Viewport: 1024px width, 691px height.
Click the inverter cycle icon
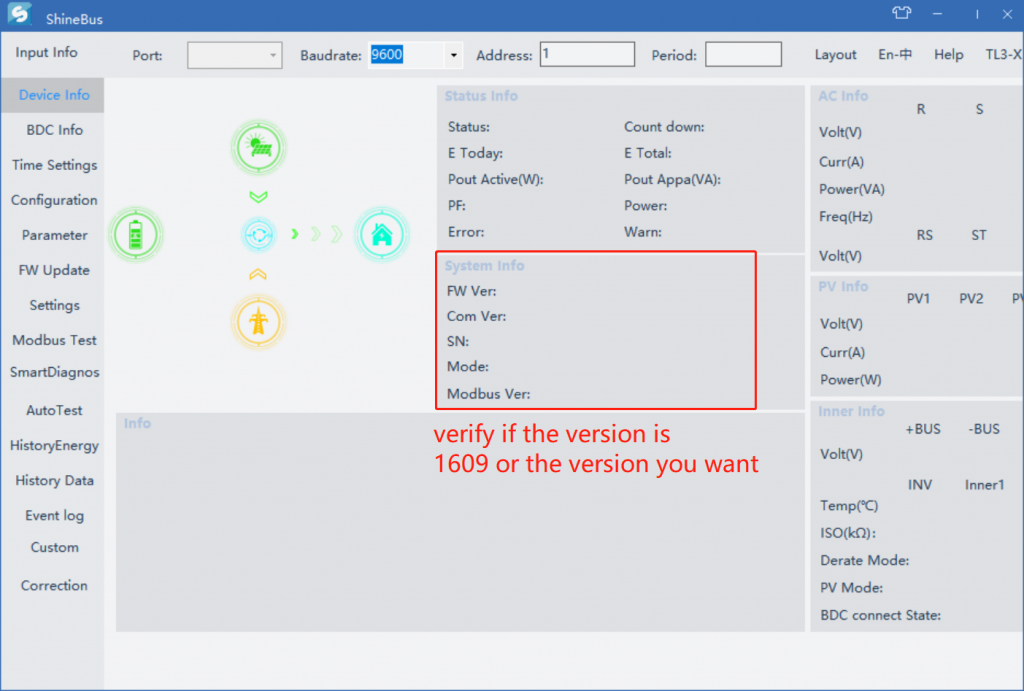pyautogui.click(x=259, y=234)
